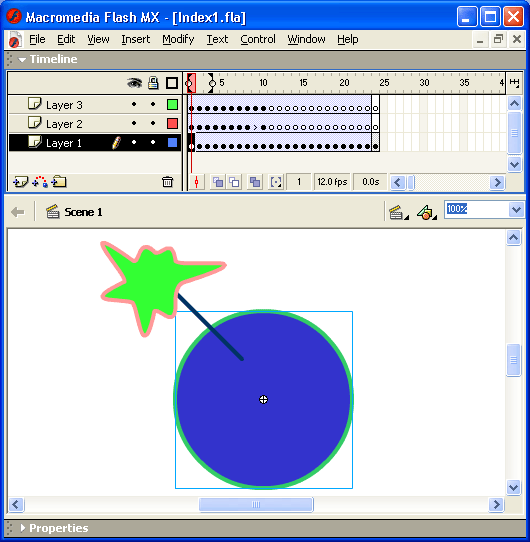Screen dimensions: 530x542
Task: Click the Timeline panel gripper
Action: point(9,59)
